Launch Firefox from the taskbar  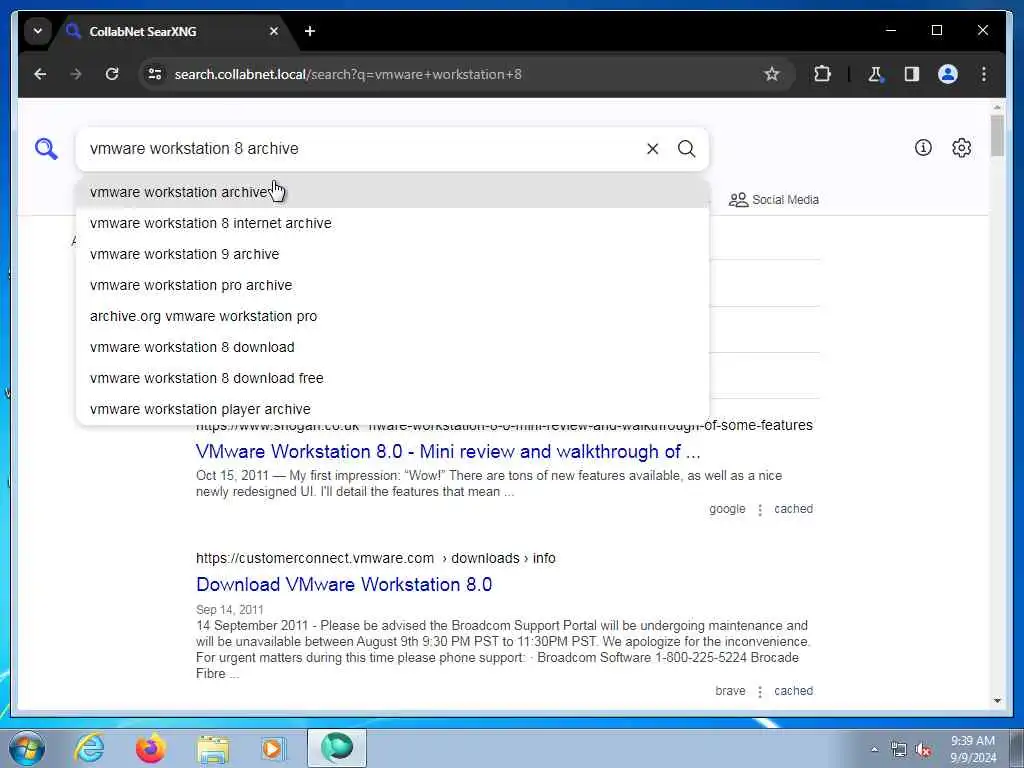(x=150, y=748)
